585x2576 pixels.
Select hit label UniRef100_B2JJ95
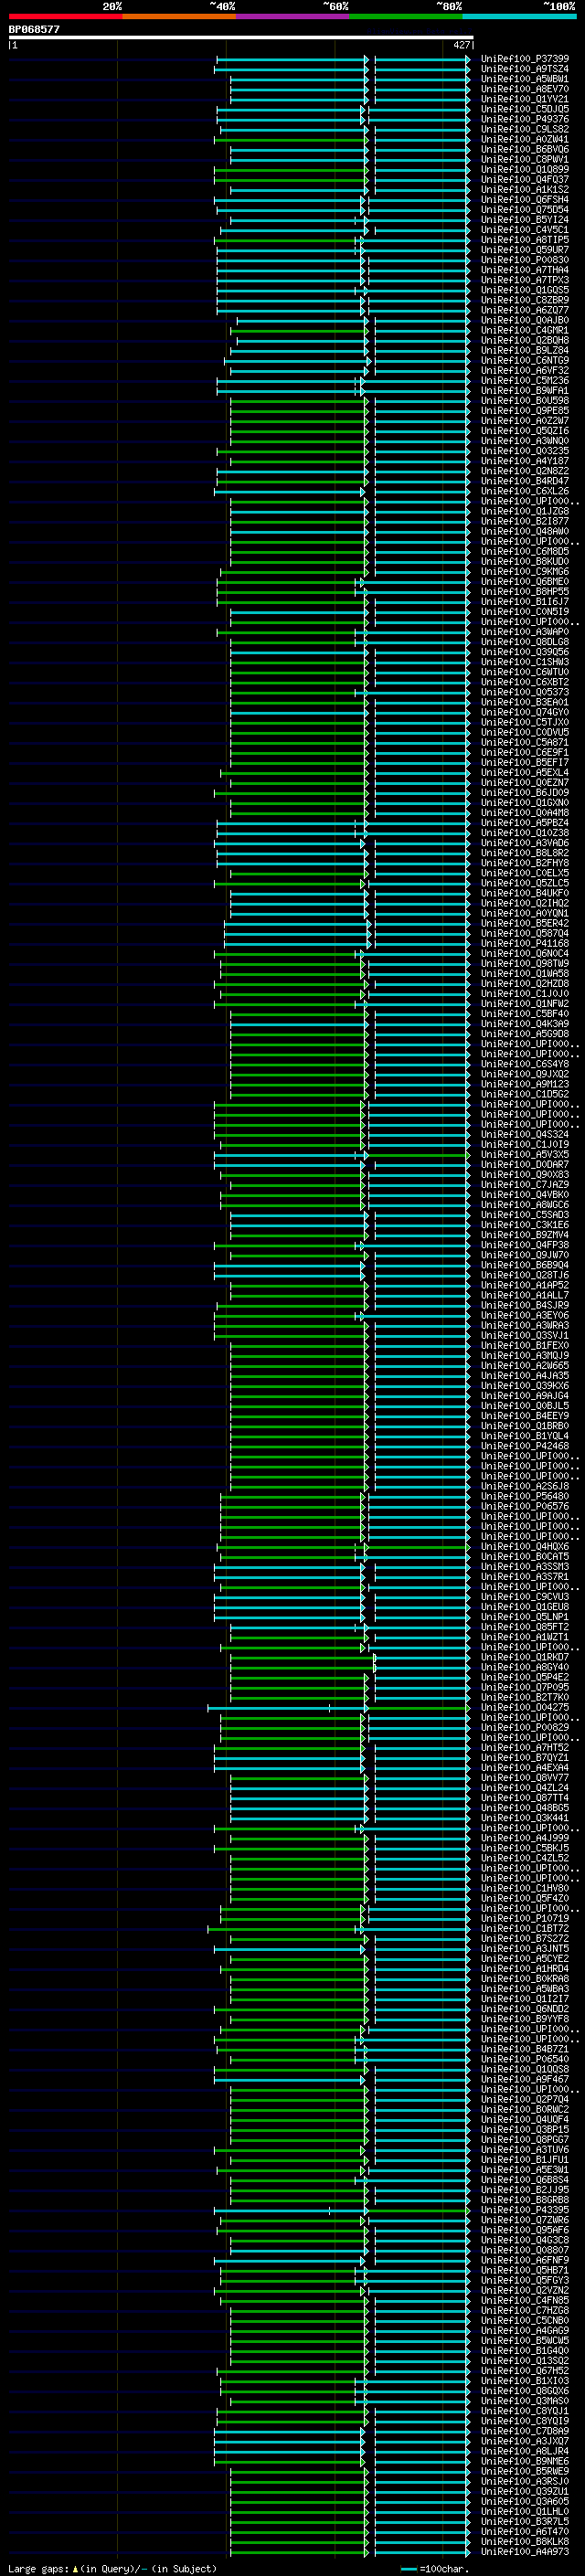(525, 2191)
